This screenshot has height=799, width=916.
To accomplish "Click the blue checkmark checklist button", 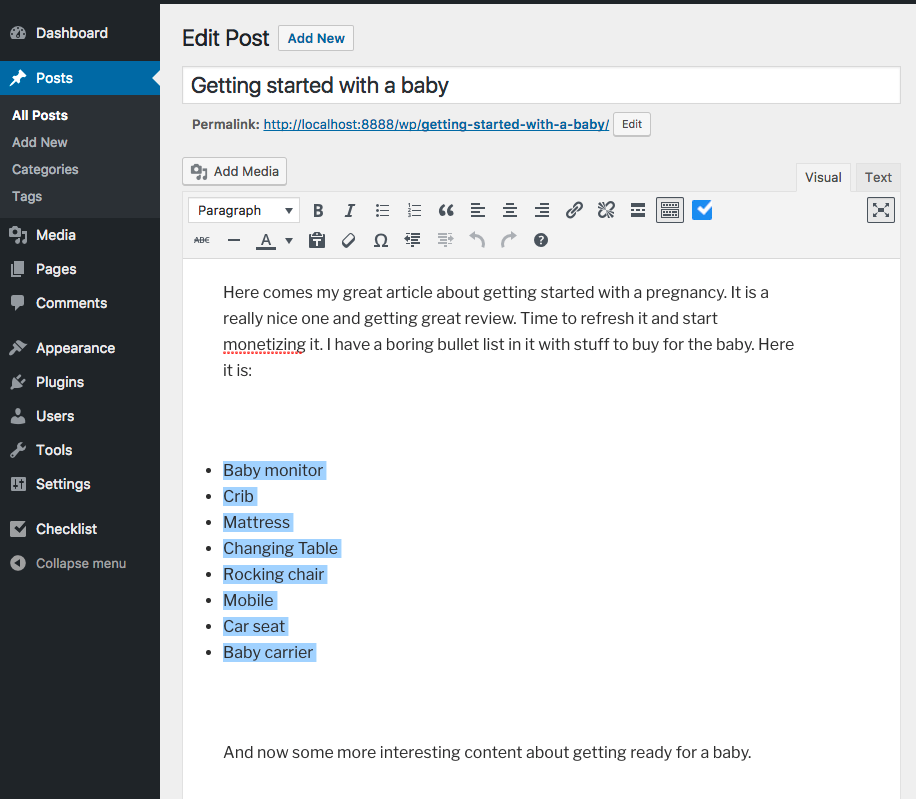I will (702, 210).
